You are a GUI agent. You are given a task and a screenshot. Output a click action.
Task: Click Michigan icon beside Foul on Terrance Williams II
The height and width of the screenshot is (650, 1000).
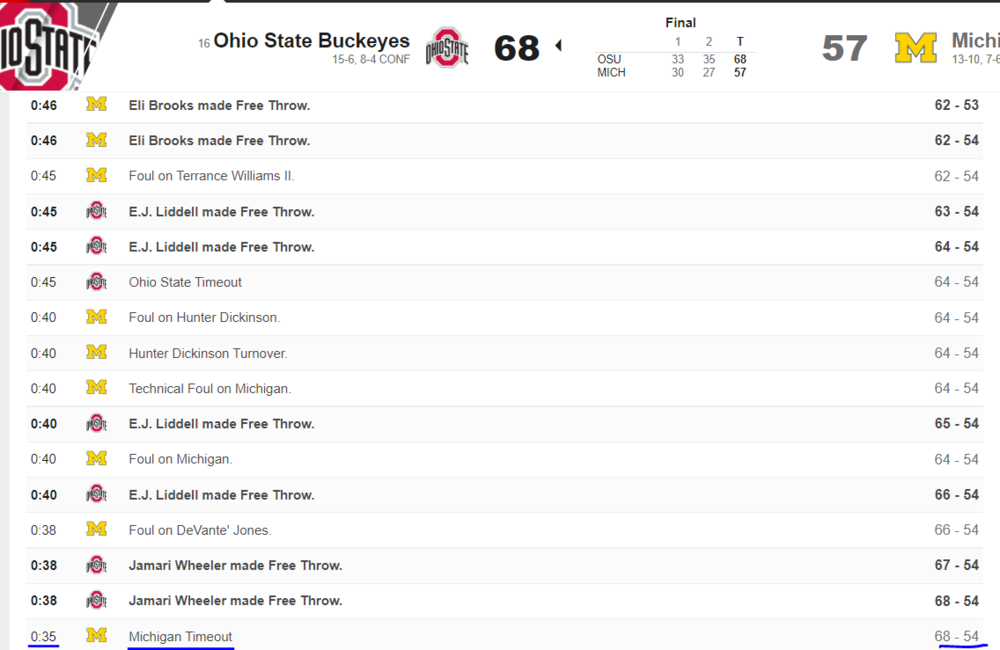click(x=96, y=176)
